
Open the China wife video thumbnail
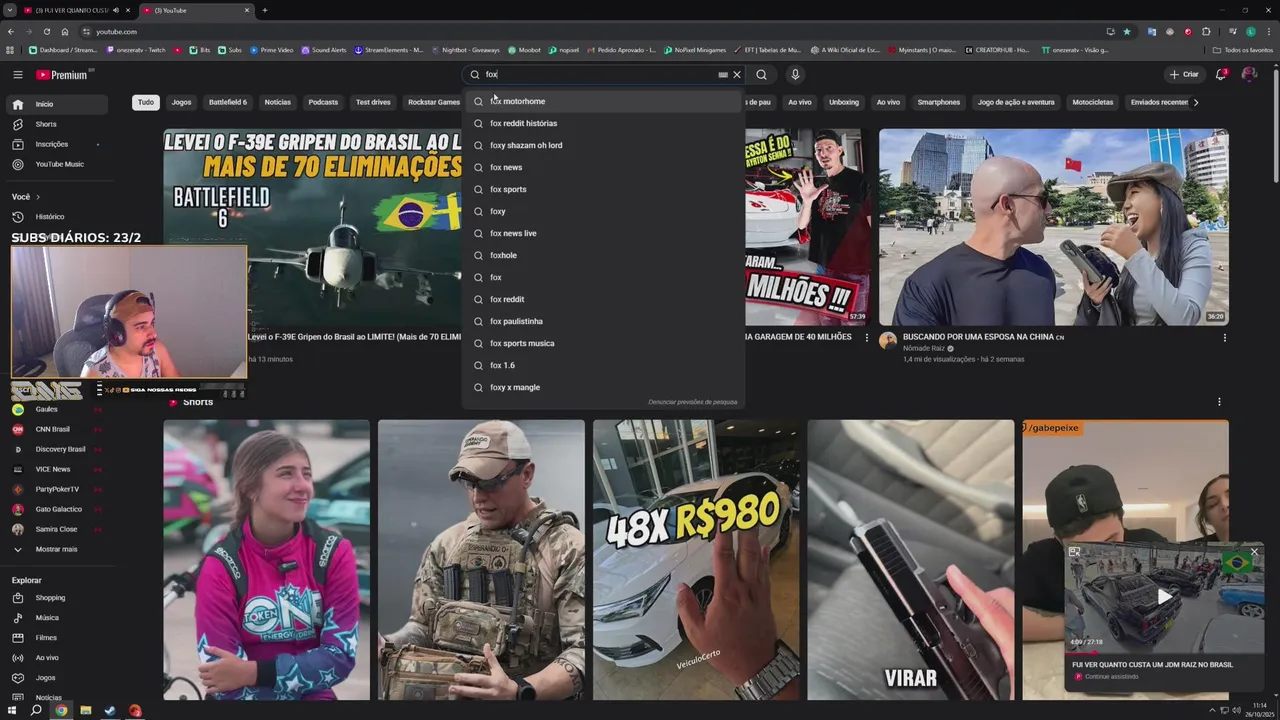coord(1054,227)
